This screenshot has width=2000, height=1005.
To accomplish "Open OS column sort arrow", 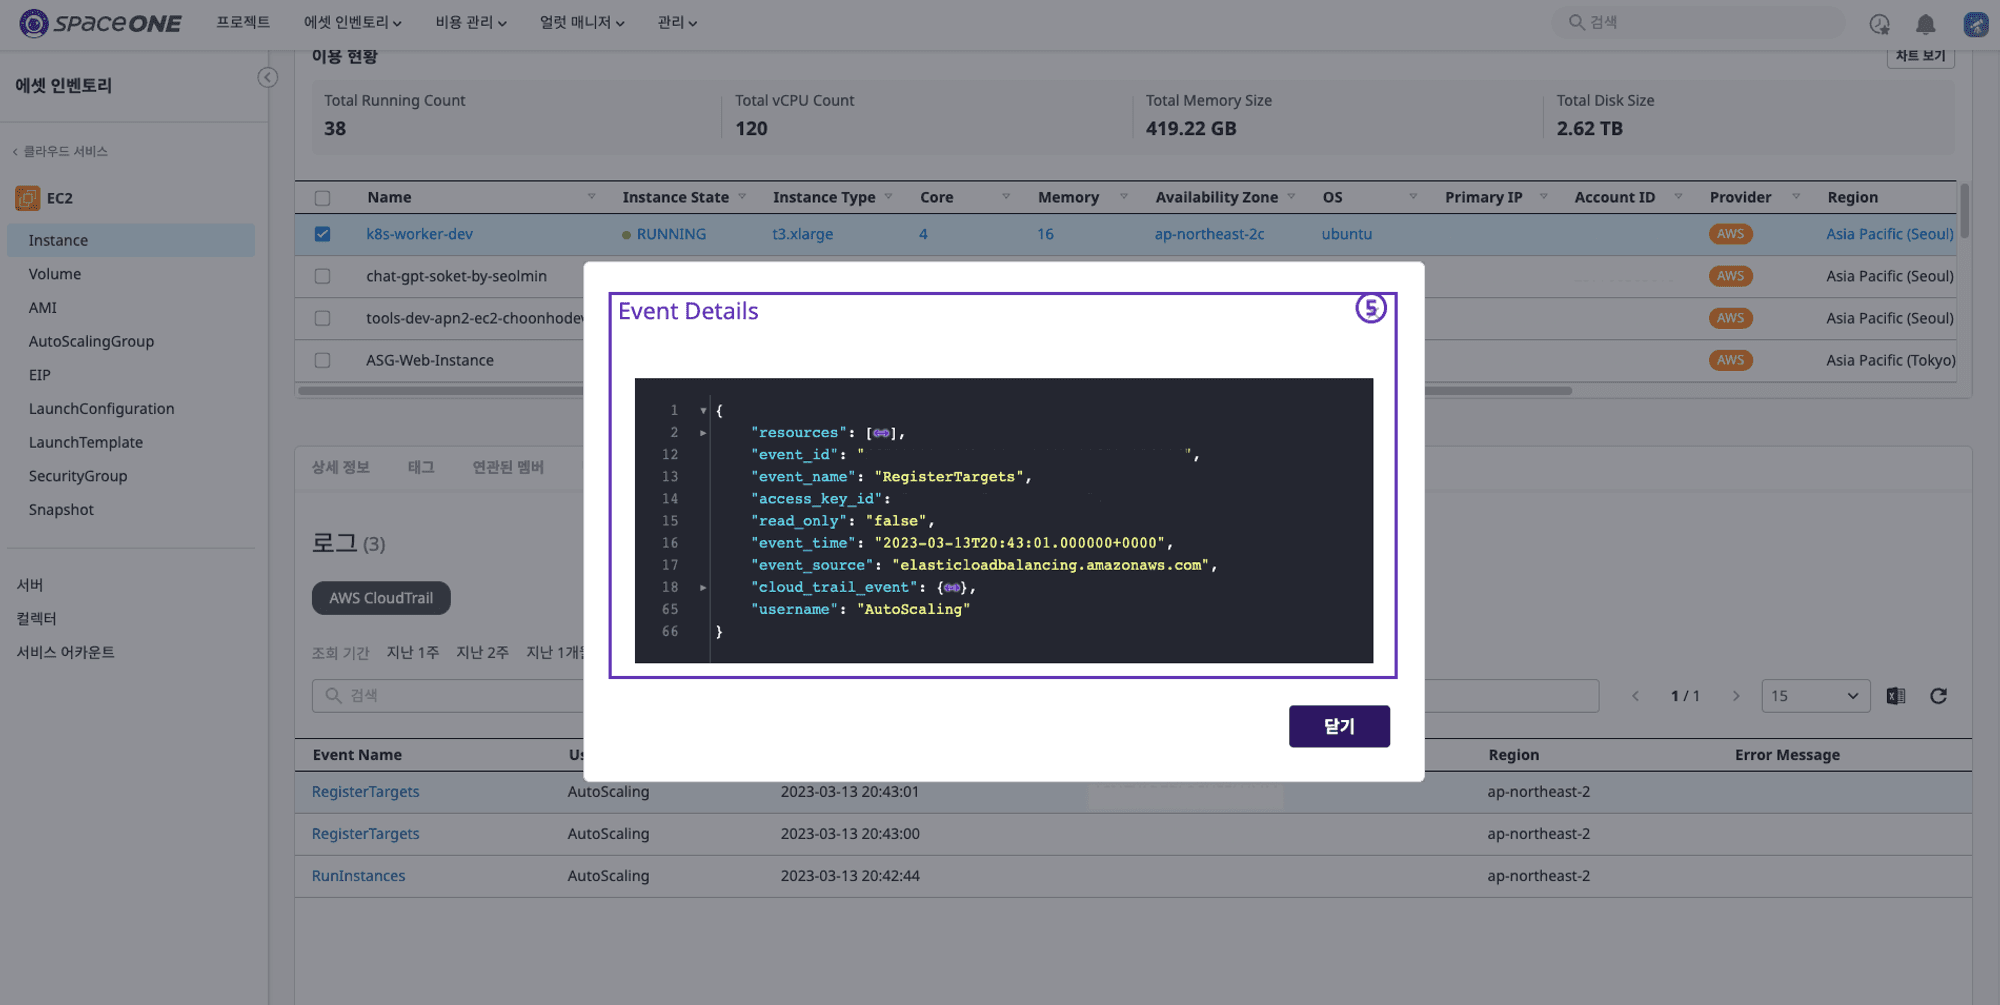I will coord(1412,197).
